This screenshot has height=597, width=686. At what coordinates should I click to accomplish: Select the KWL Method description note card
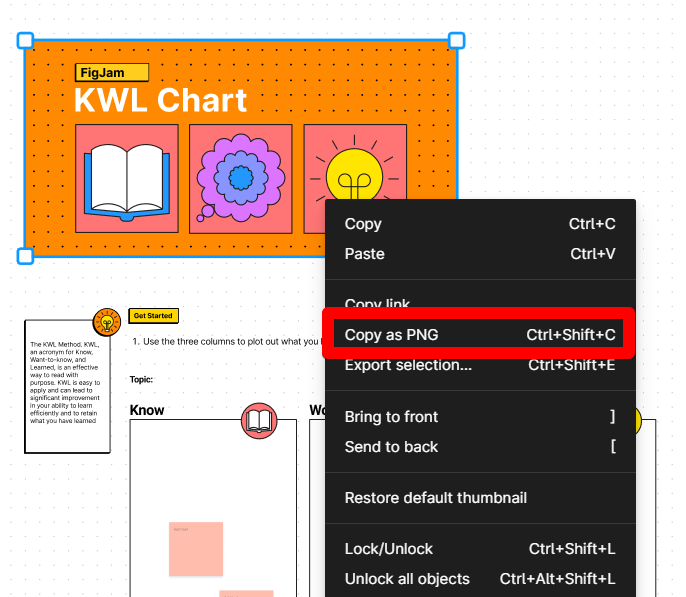[x=67, y=386]
